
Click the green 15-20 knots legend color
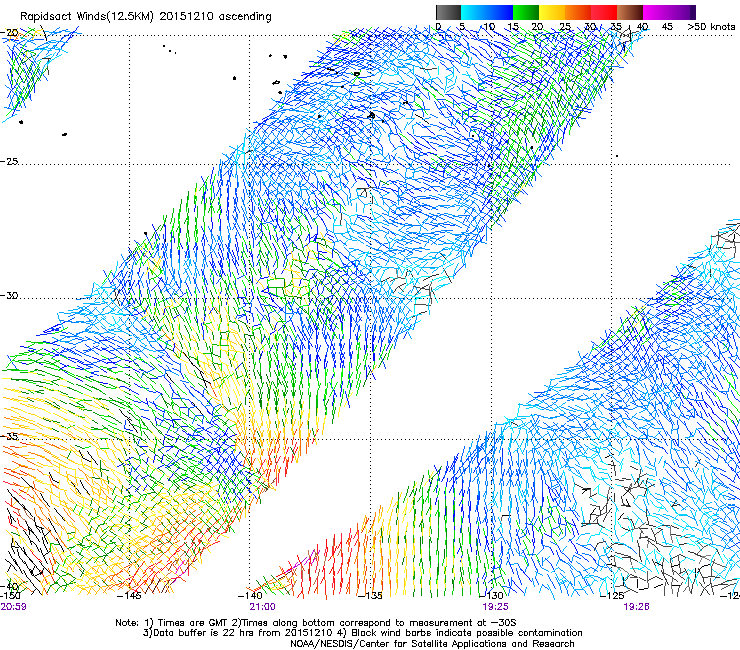pyautogui.click(x=526, y=12)
